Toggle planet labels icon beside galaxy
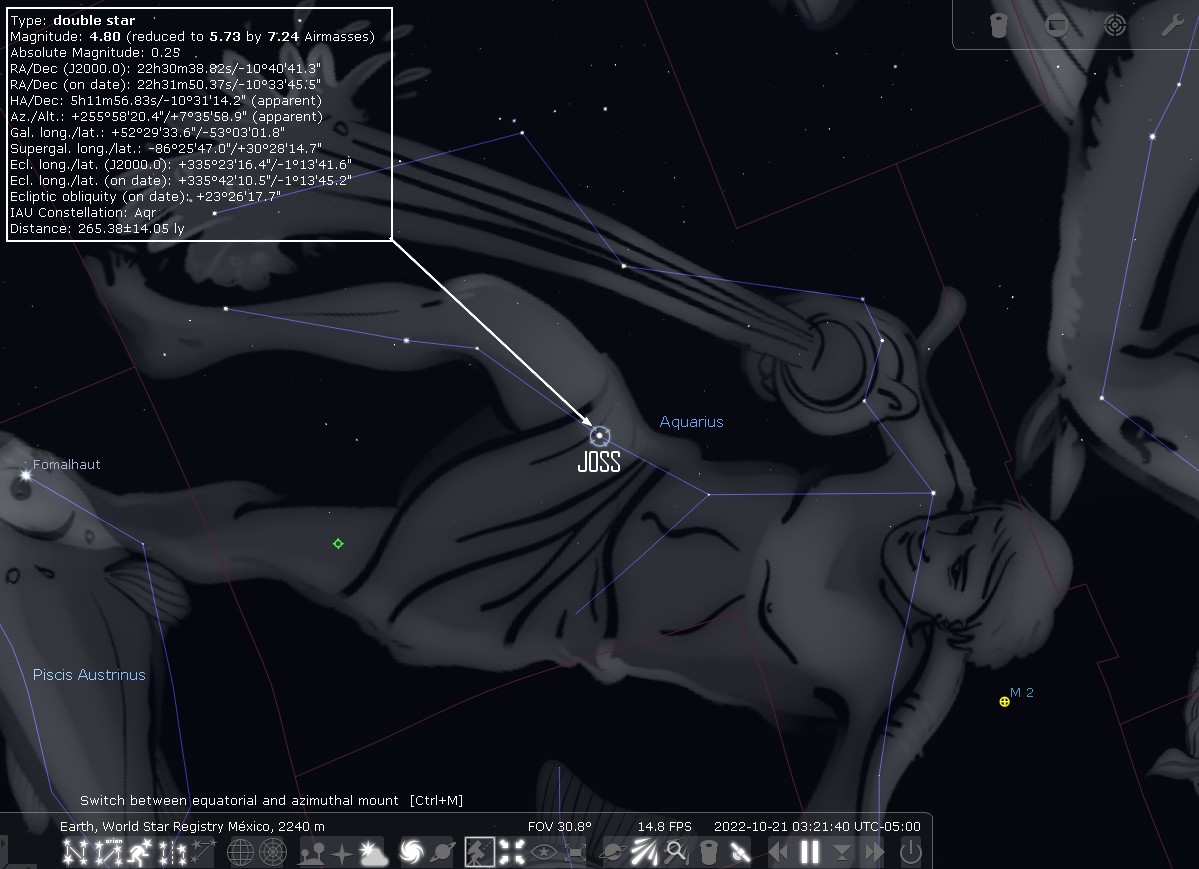Screen dimensions: 1199x869 point(444,852)
